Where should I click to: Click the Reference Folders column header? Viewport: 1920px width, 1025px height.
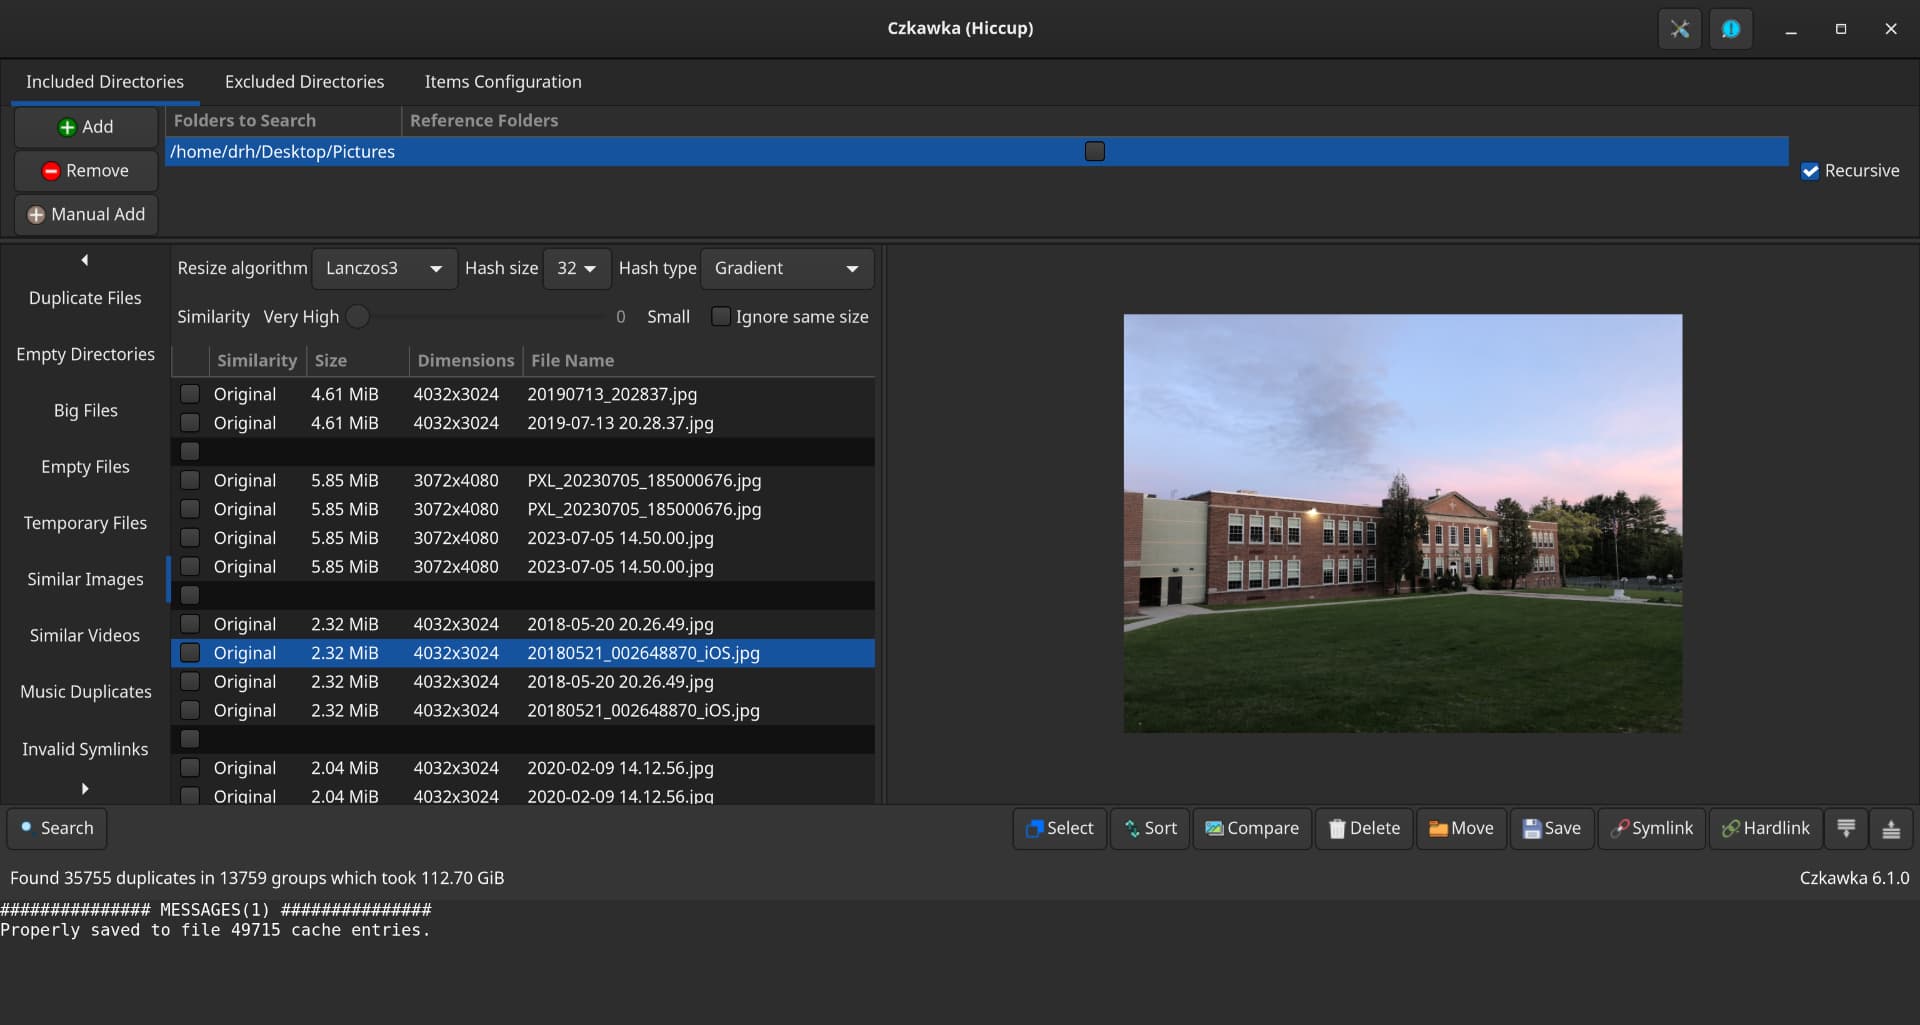pyautogui.click(x=1094, y=120)
